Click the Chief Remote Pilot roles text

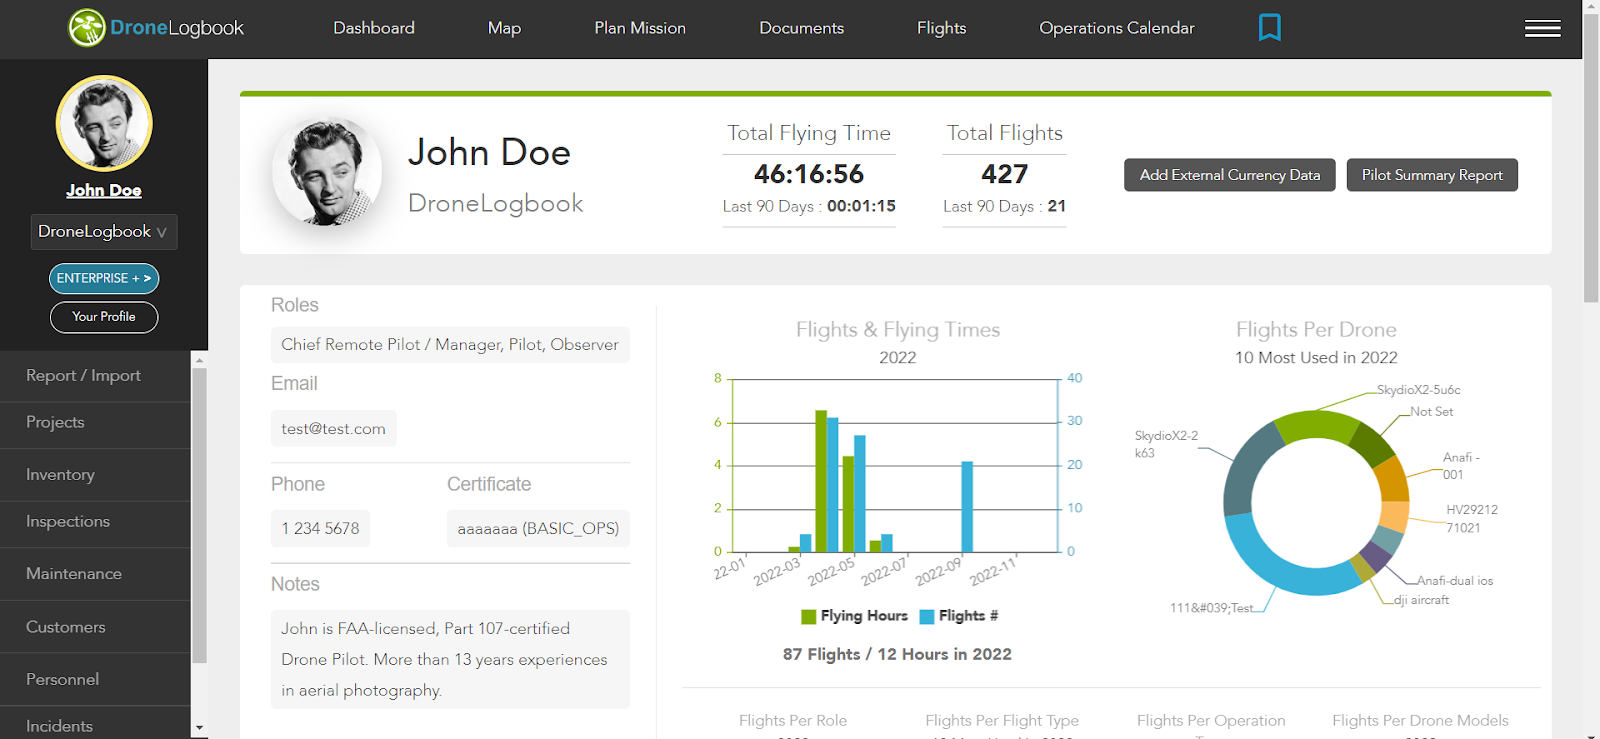tap(450, 345)
